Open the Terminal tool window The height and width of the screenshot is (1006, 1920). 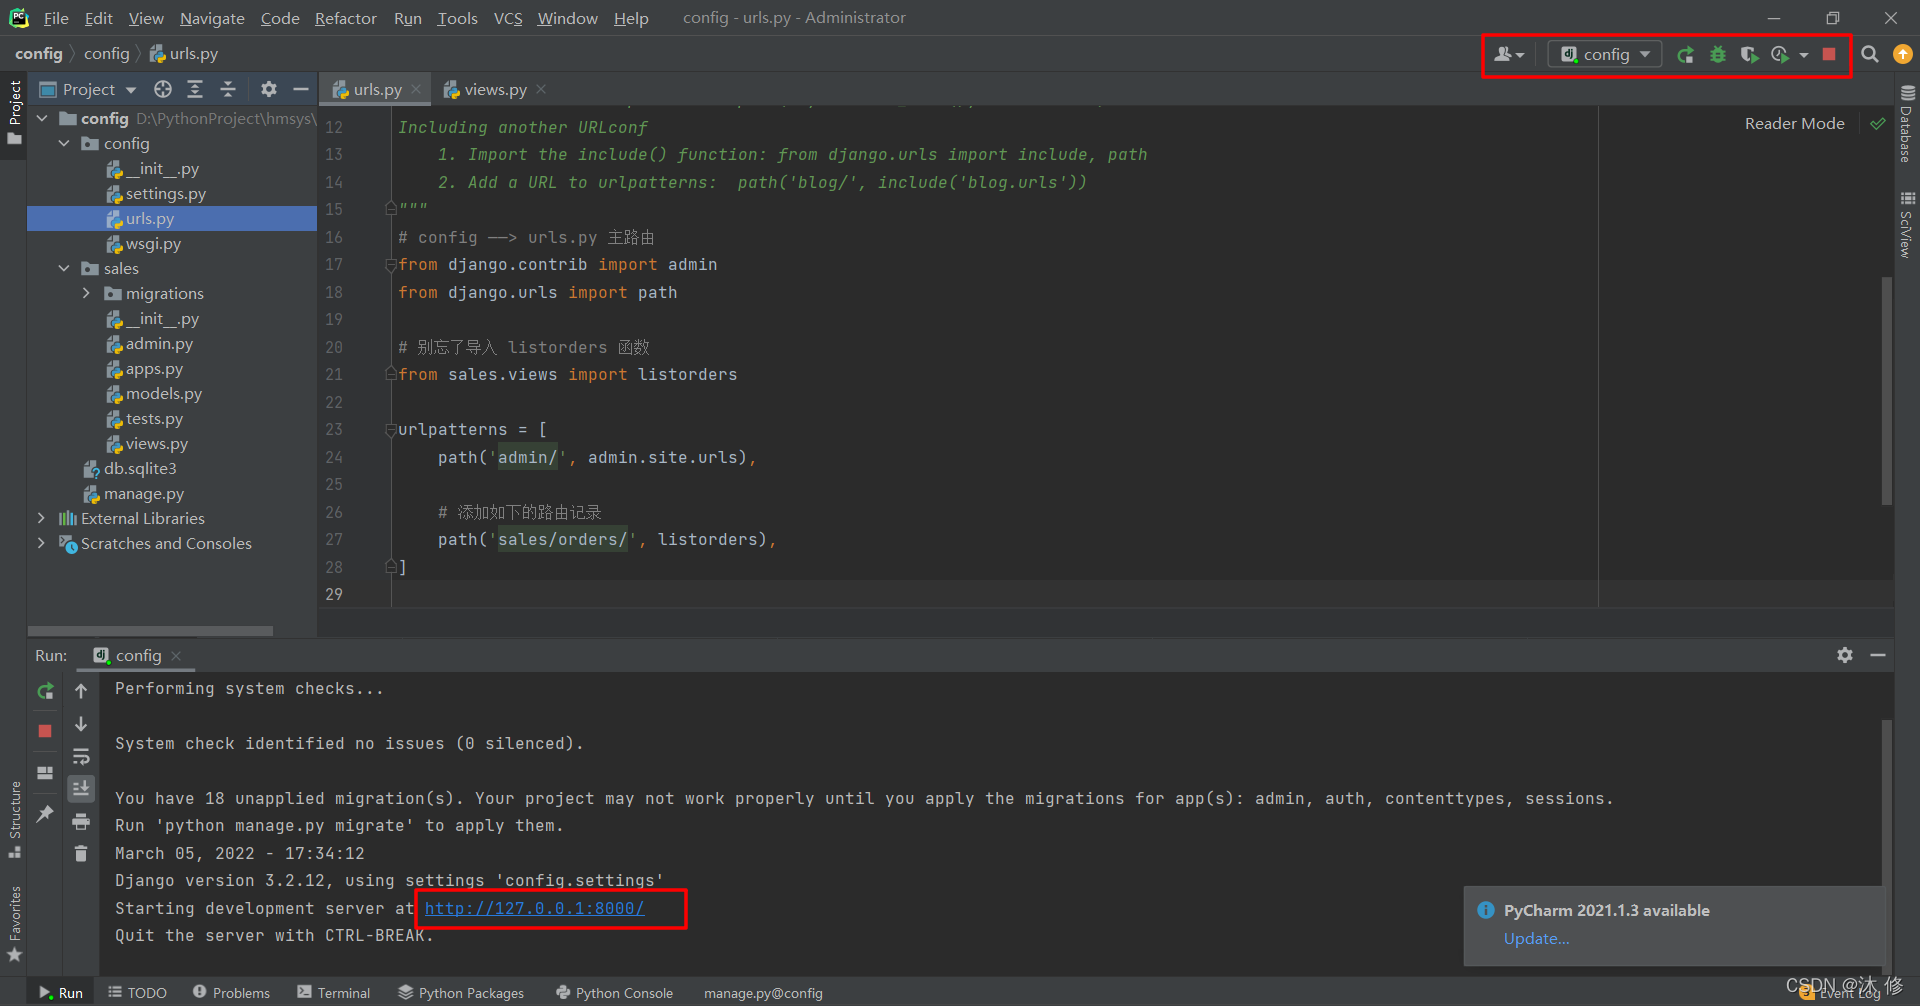pos(333,992)
